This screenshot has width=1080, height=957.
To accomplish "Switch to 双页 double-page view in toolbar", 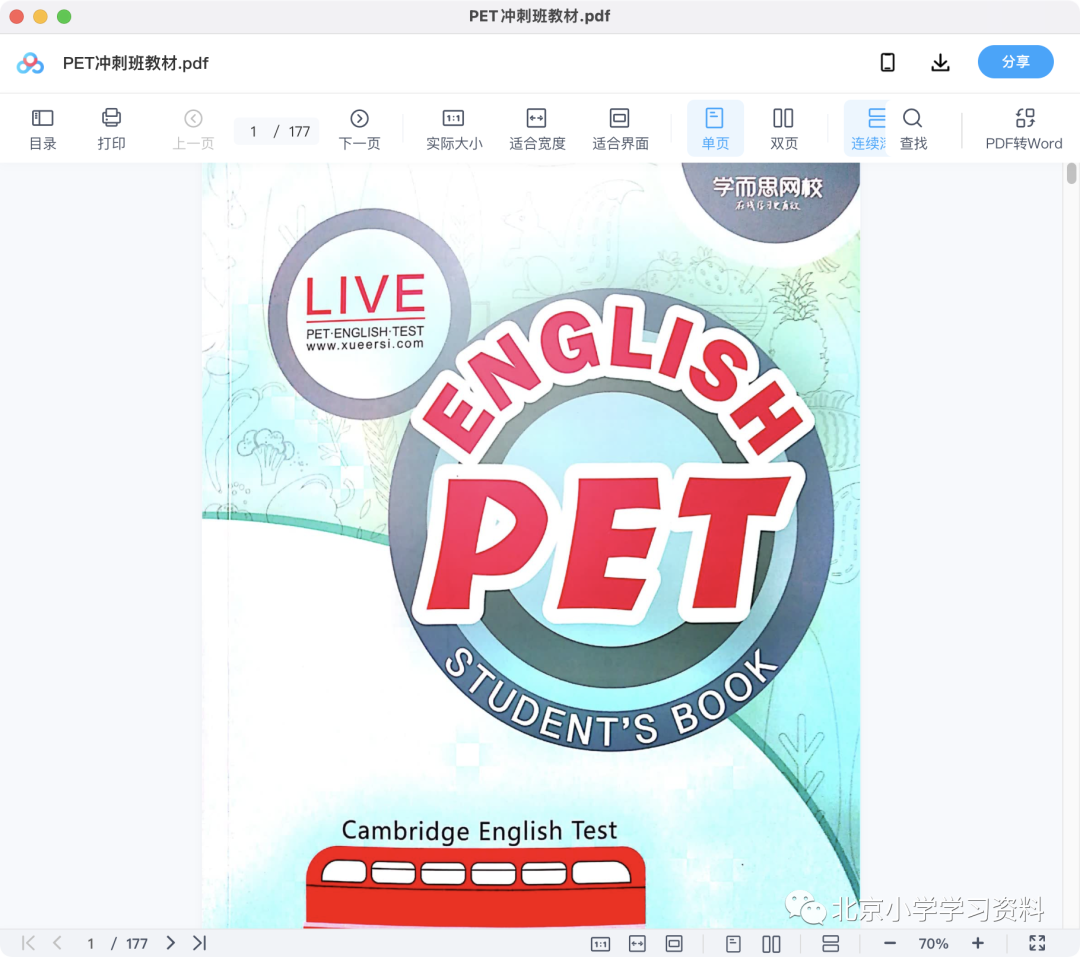I will tap(784, 129).
